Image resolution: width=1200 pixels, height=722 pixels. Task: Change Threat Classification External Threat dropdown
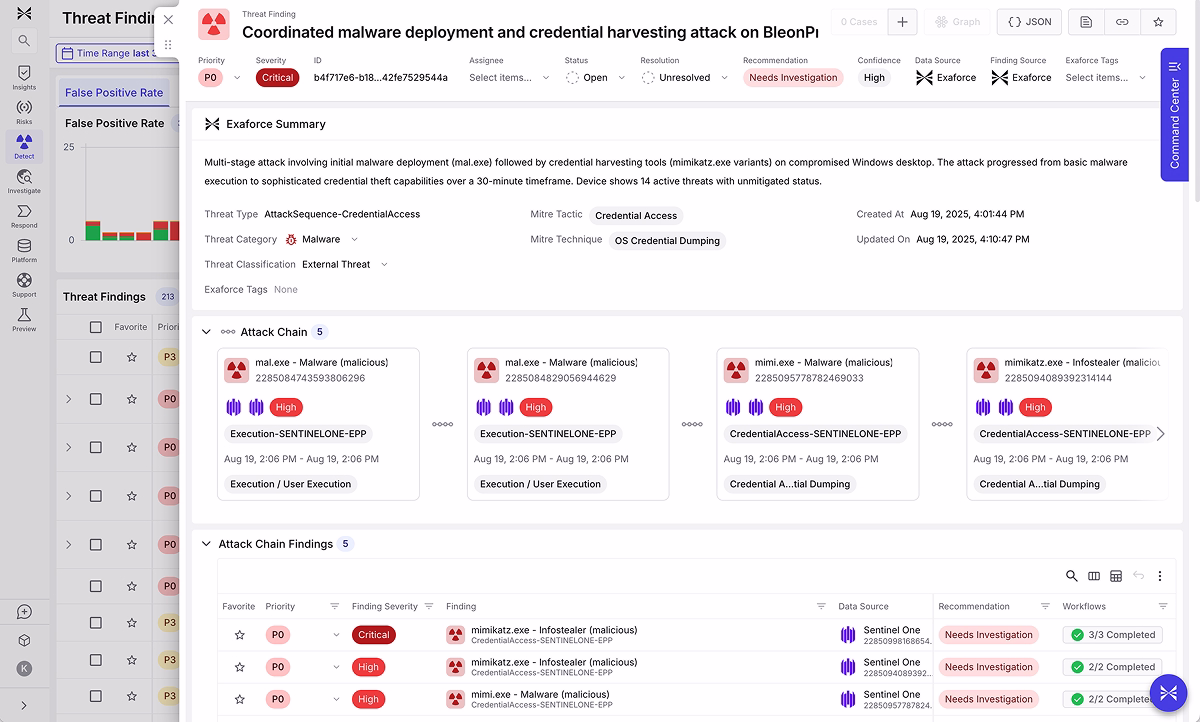pos(345,265)
